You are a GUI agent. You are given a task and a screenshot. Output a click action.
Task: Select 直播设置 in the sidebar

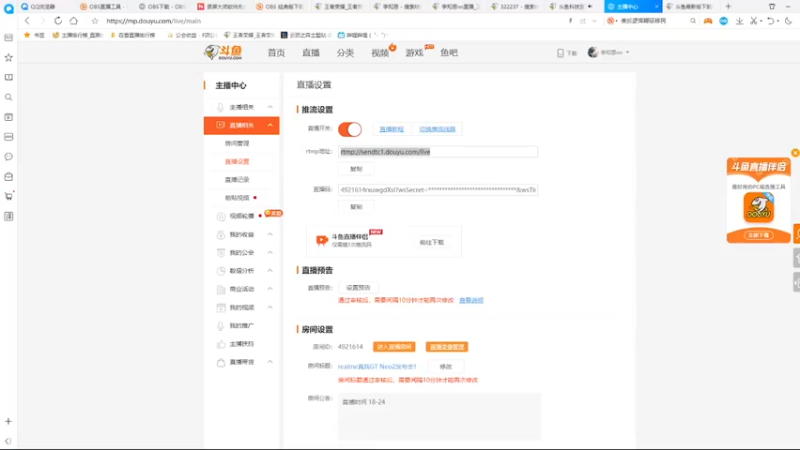(x=237, y=161)
